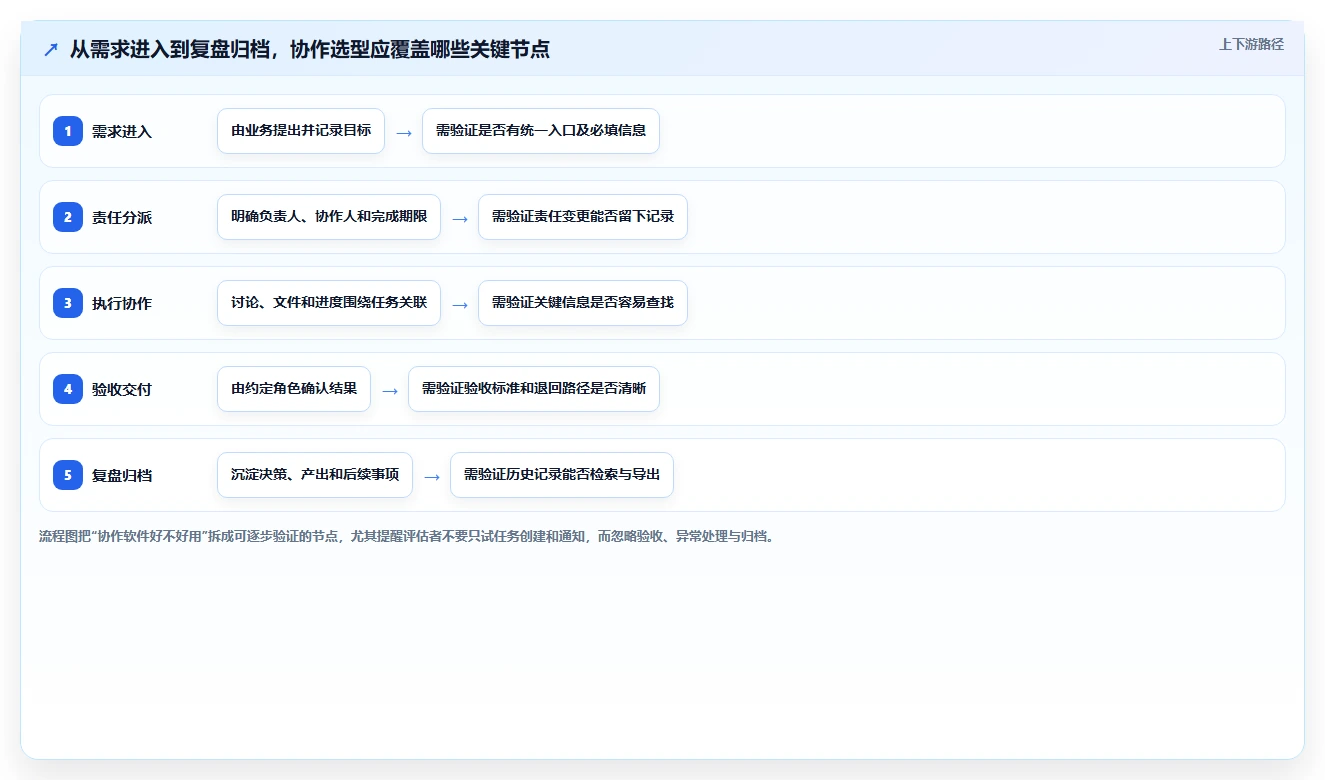This screenshot has height=780, width=1325.
Task: Choose the 由约定角色确认结果 box
Action: coord(294,389)
